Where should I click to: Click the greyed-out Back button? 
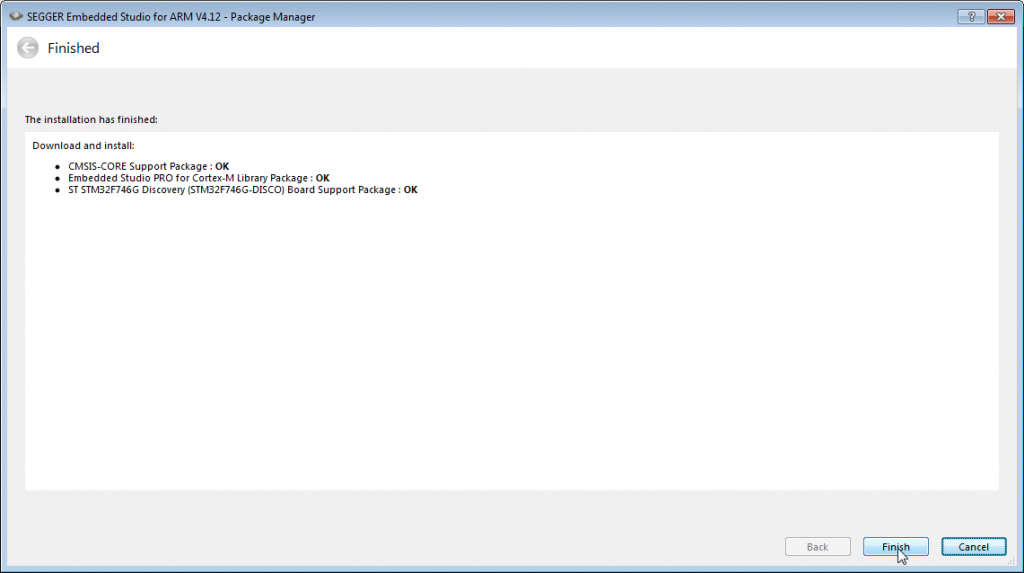tap(817, 547)
